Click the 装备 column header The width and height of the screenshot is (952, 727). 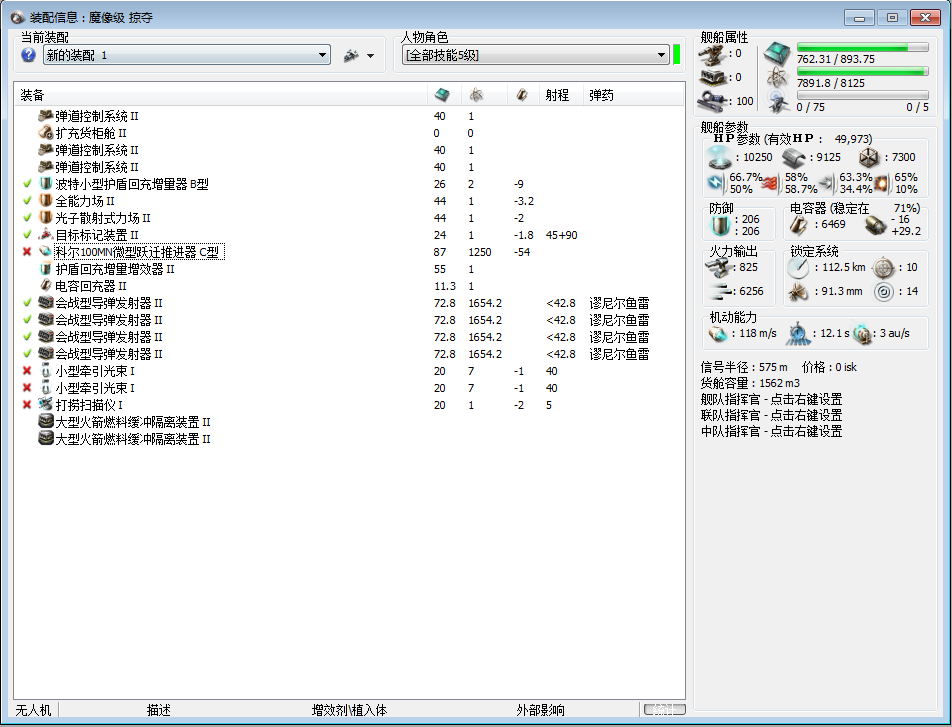[32, 95]
